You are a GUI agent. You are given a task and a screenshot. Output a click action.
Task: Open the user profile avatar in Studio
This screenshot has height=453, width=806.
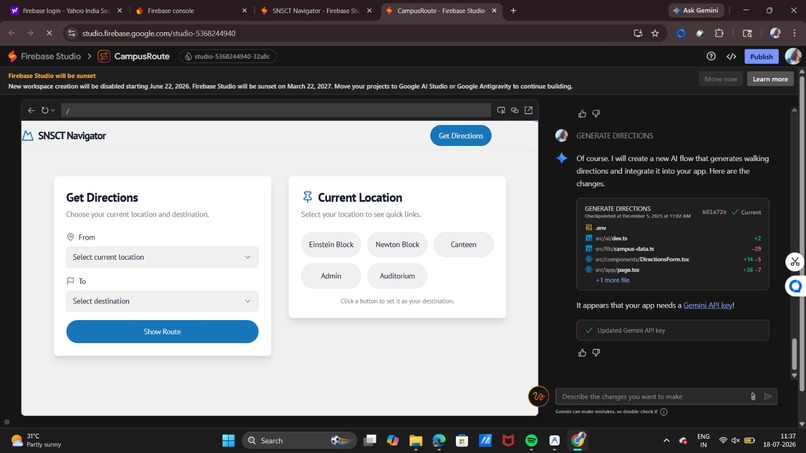coord(793,56)
